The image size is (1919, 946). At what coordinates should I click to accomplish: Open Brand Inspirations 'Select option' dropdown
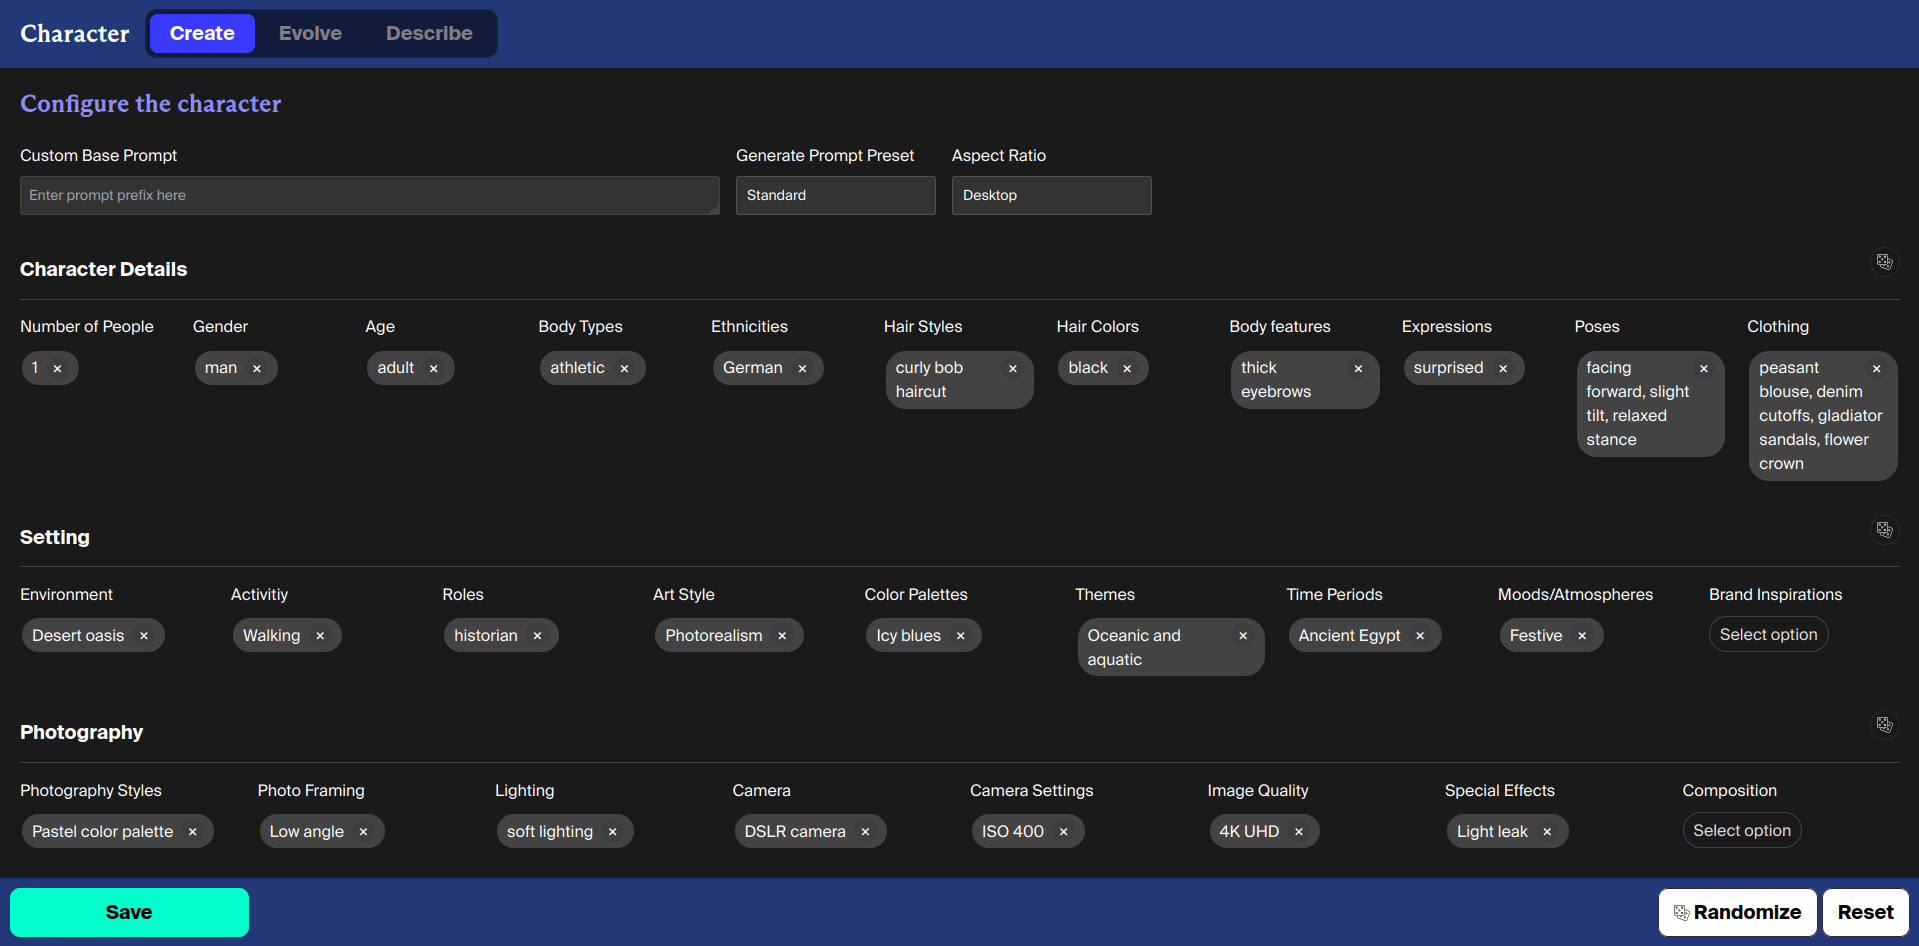tap(1768, 635)
